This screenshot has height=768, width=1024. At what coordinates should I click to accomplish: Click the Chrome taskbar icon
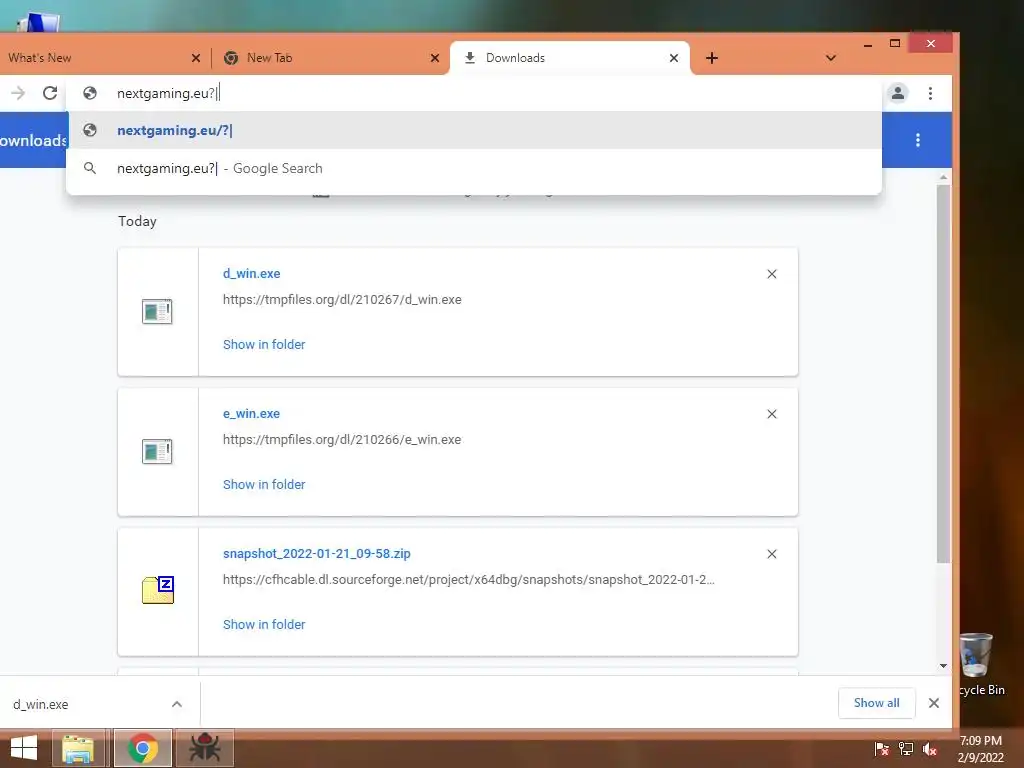click(143, 748)
